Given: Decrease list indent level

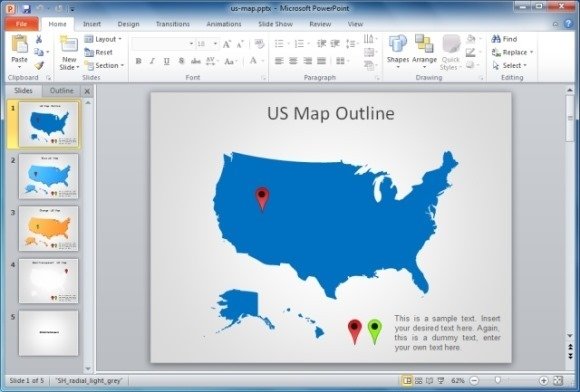Looking at the screenshot, I should click(x=321, y=44).
